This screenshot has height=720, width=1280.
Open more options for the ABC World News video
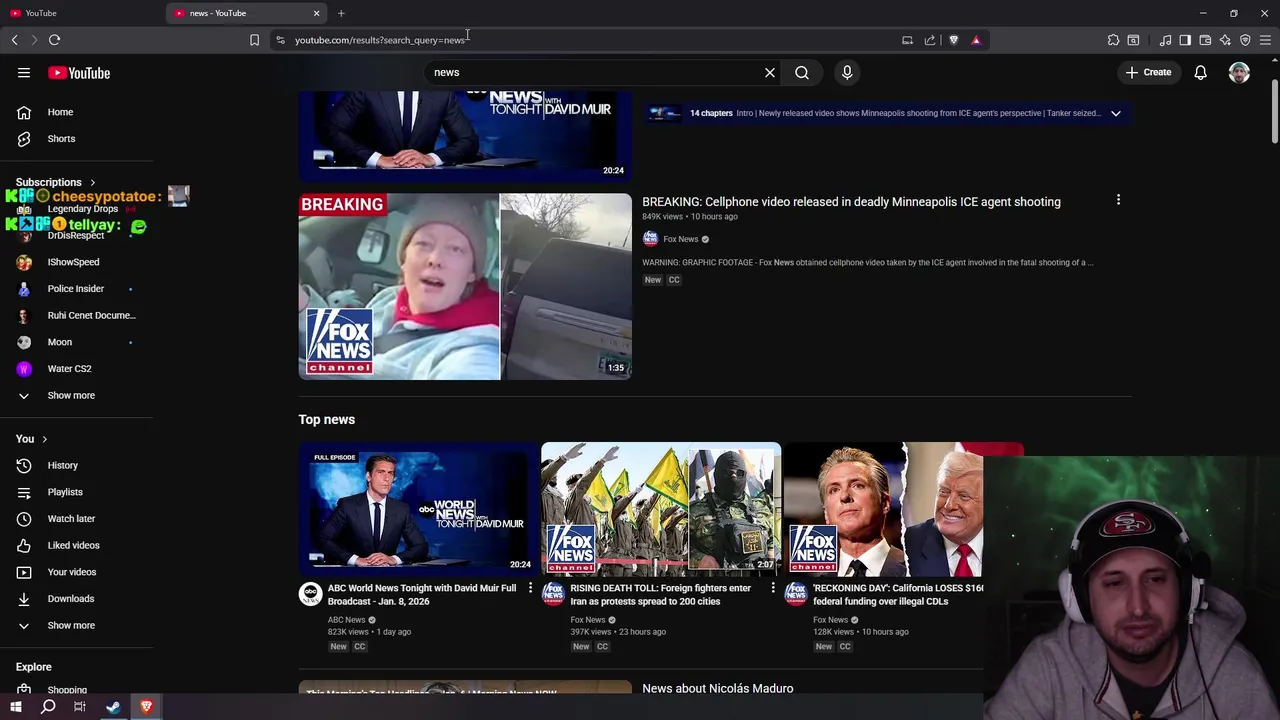(530, 588)
